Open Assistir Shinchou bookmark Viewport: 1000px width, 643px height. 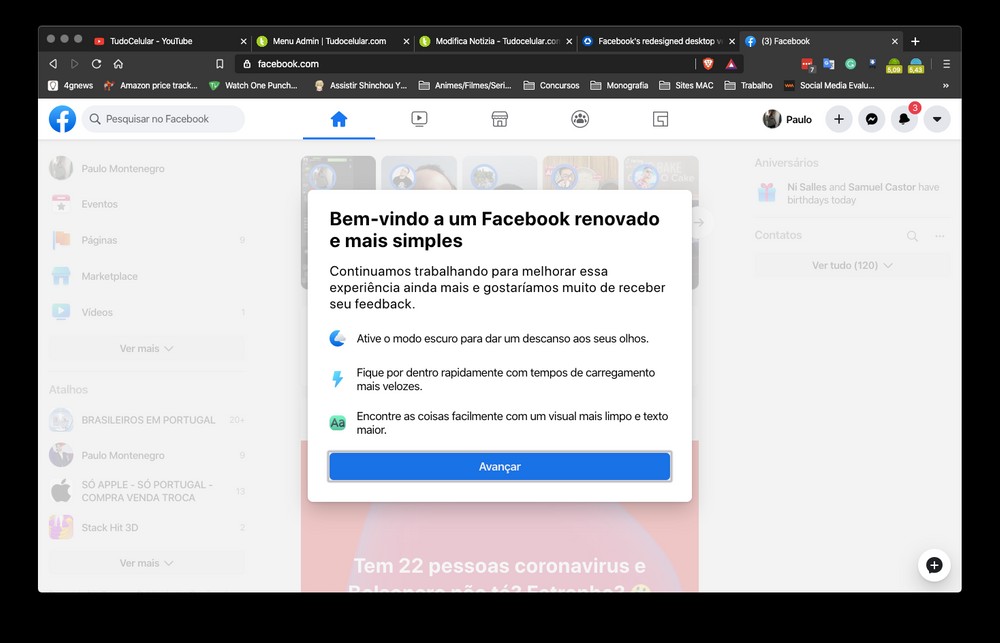360,85
